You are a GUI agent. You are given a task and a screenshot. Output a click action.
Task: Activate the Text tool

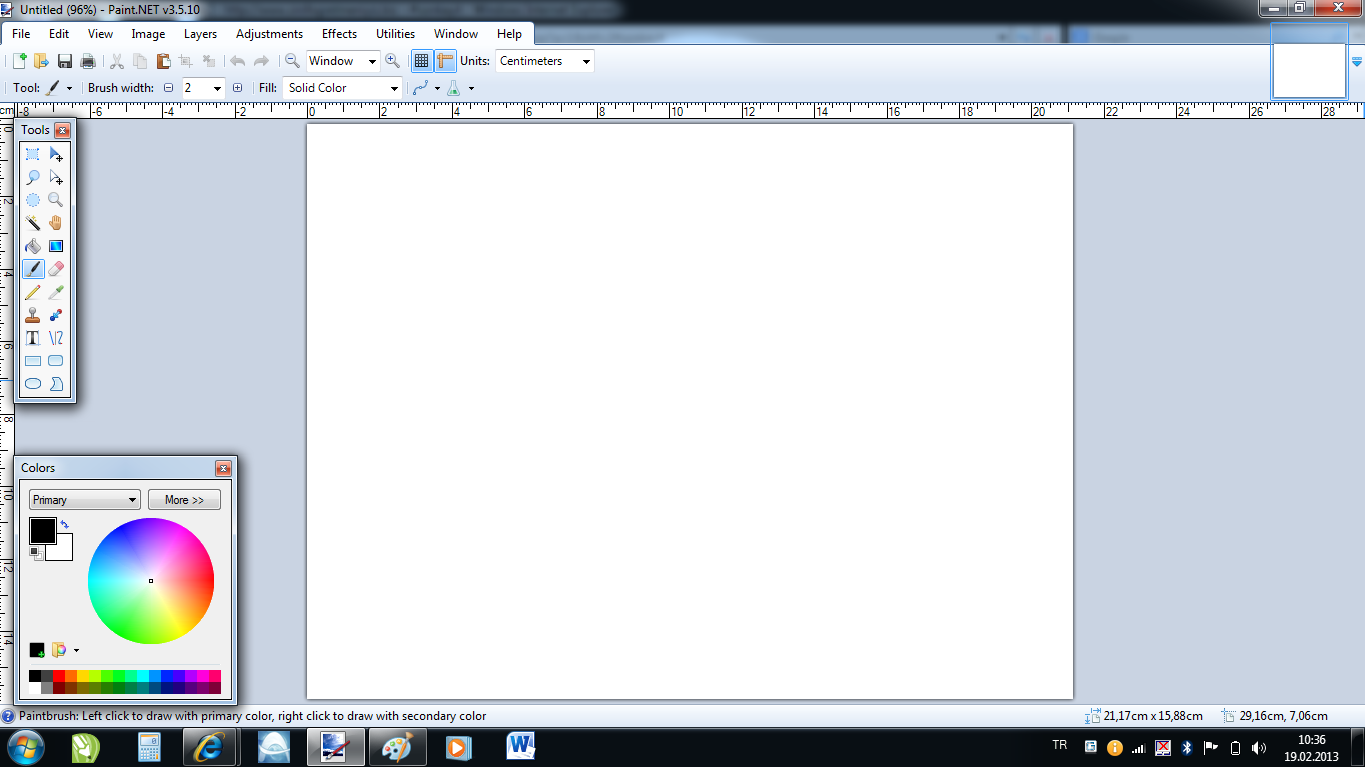point(33,338)
